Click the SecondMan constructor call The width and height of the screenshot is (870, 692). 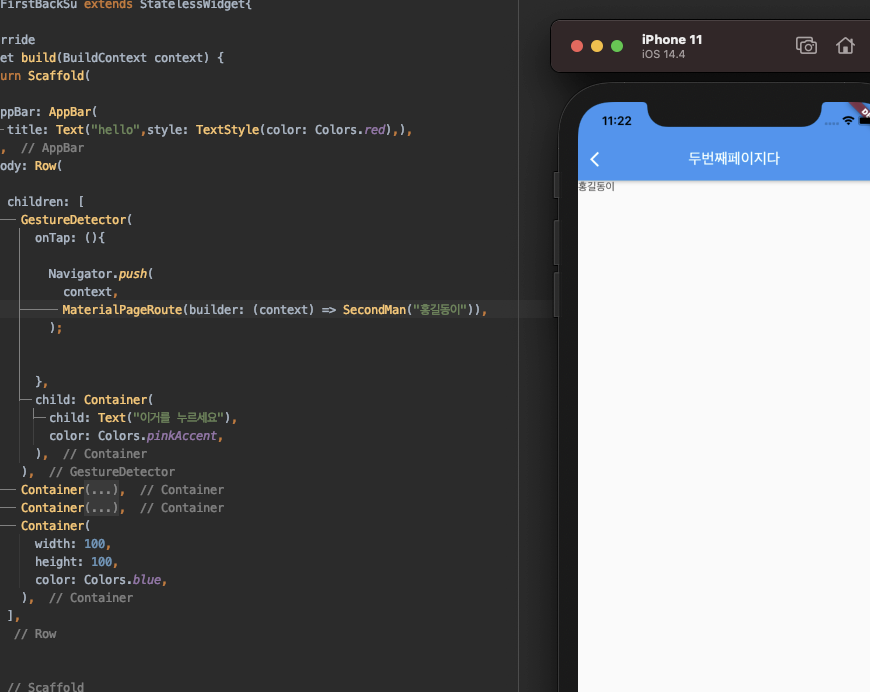pyautogui.click(x=374, y=310)
